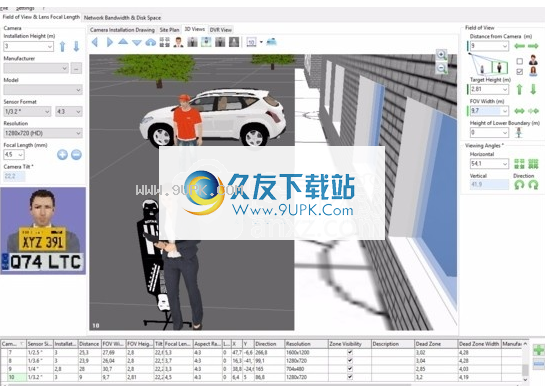This screenshot has width=545, height=386.
Task: Click the person icon beside Height of Lower Boundary
Action: pos(519,132)
